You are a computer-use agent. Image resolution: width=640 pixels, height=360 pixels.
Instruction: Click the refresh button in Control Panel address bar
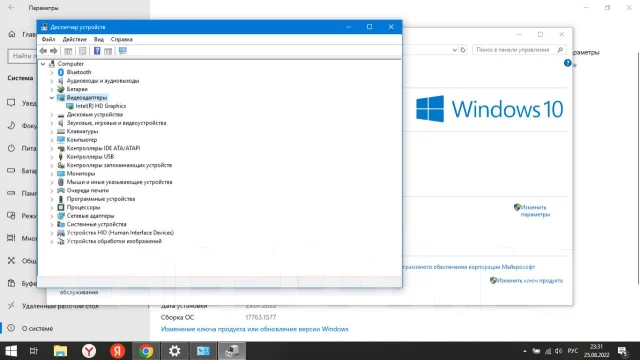[x=463, y=50]
